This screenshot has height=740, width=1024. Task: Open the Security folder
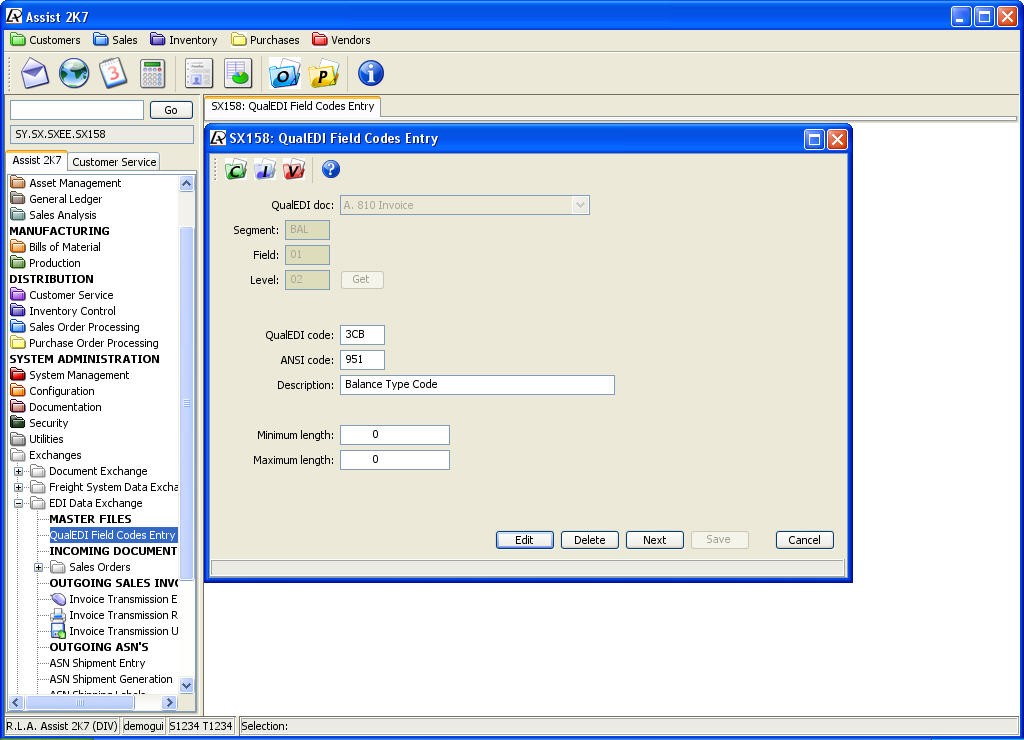(x=40, y=423)
